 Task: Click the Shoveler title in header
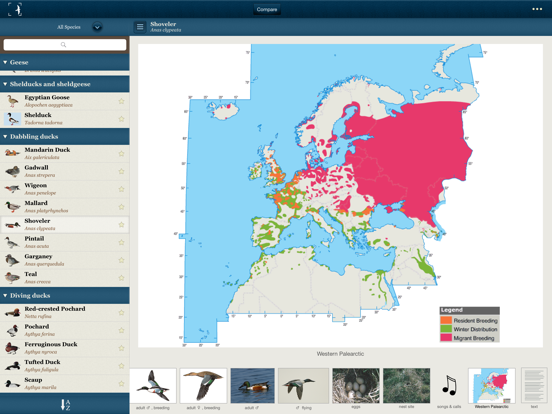click(x=163, y=24)
